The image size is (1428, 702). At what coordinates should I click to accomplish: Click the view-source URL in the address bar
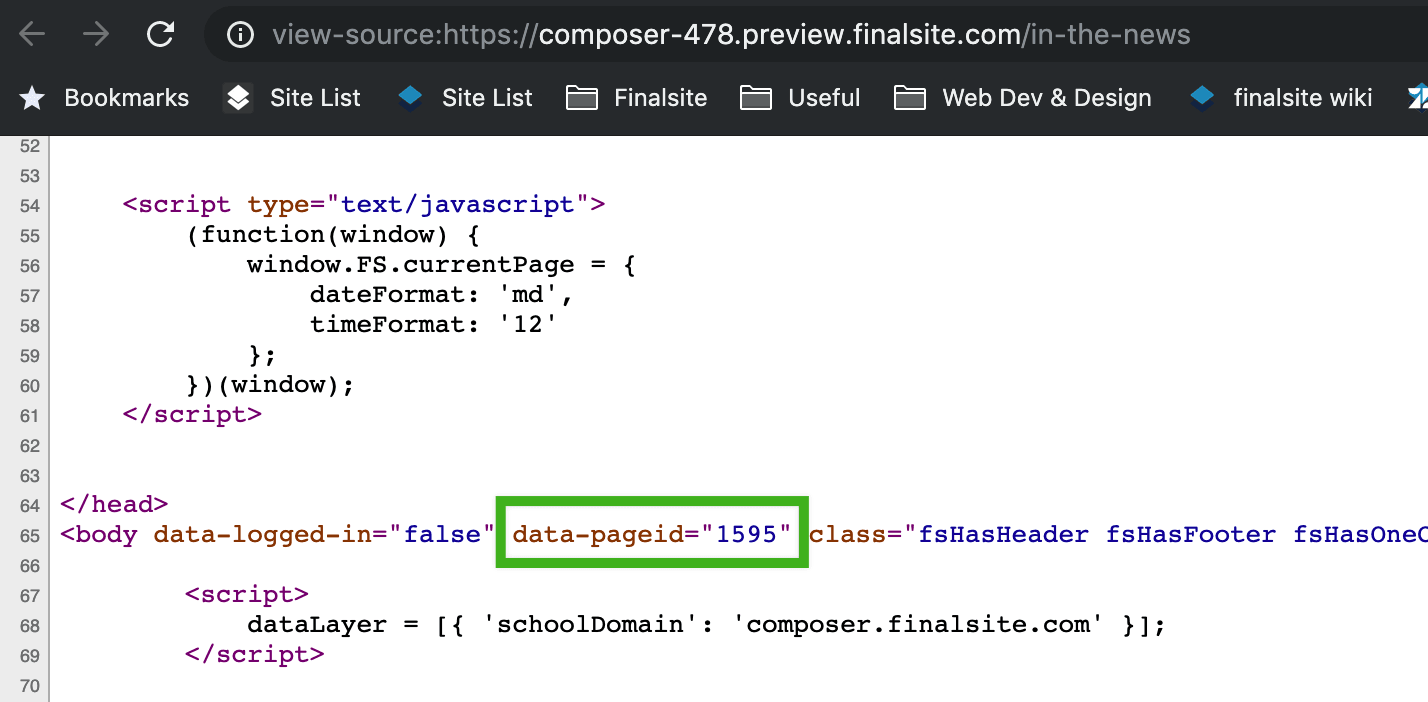tap(731, 36)
